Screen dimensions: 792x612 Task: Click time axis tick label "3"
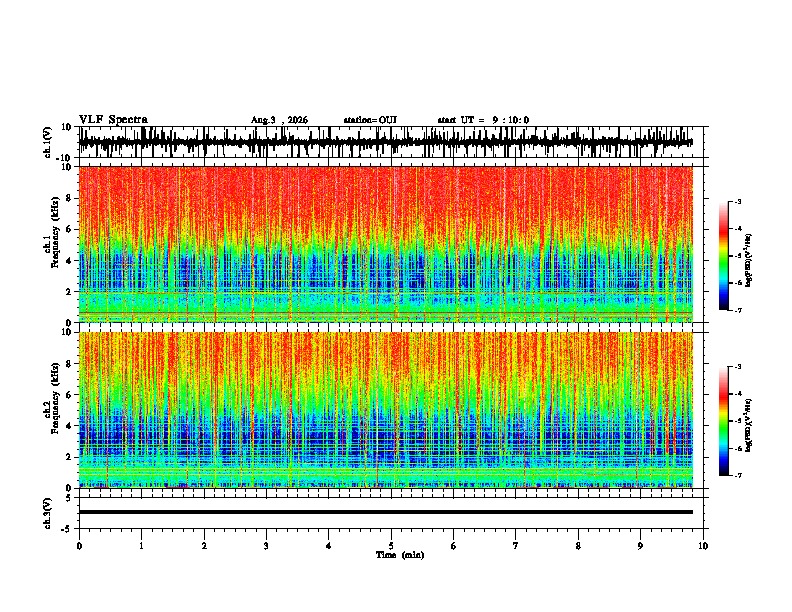coord(266,546)
